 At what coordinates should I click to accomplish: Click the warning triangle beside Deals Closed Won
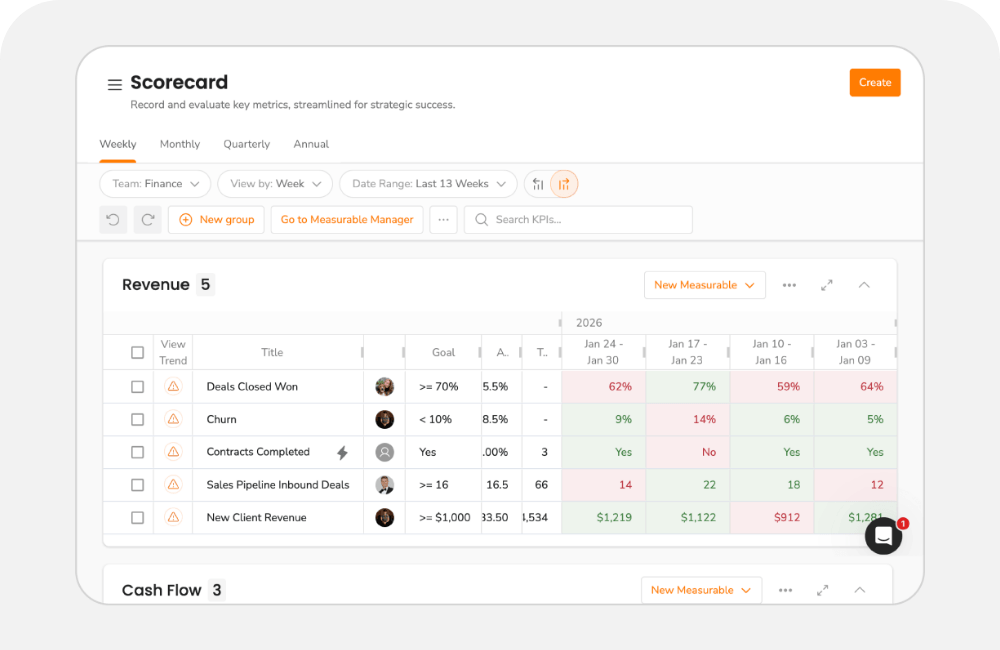tap(172, 386)
